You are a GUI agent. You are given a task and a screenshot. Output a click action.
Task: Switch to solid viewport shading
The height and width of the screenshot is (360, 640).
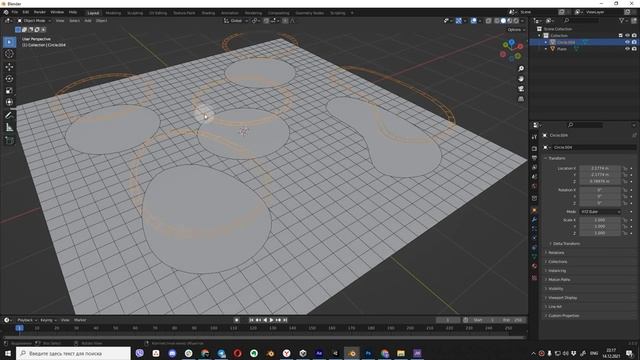(x=503, y=20)
